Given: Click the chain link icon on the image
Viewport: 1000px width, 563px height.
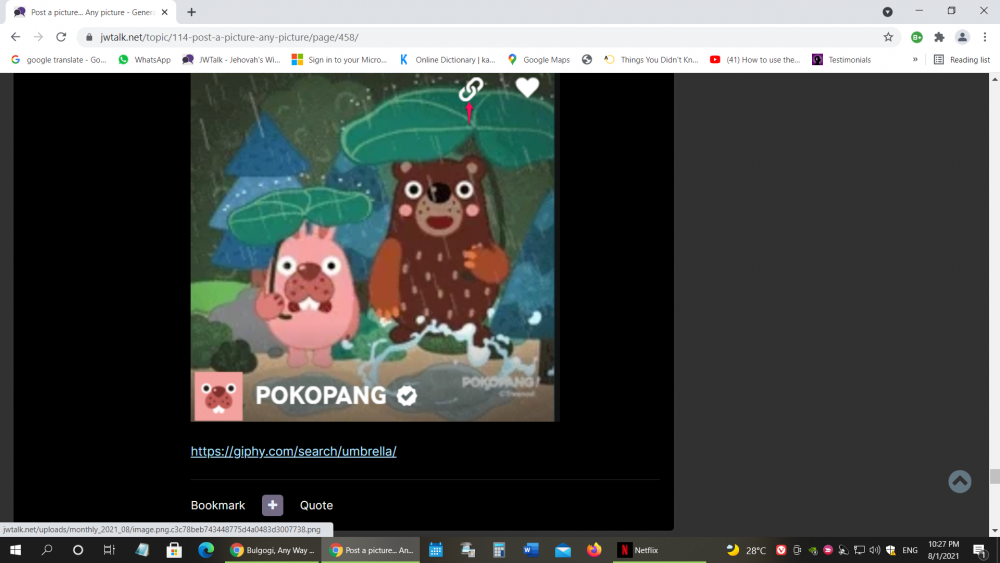Looking at the screenshot, I should tap(470, 89).
